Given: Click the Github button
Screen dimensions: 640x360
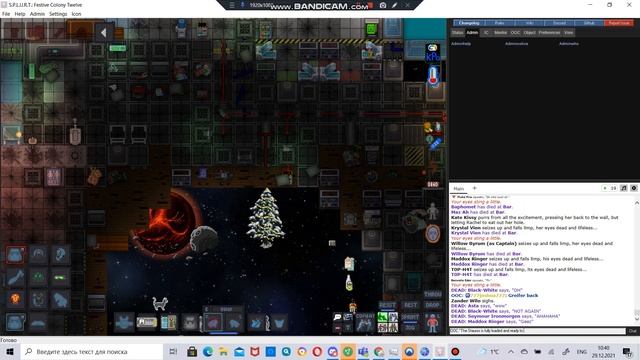Looking at the screenshot, I should coord(589,23).
